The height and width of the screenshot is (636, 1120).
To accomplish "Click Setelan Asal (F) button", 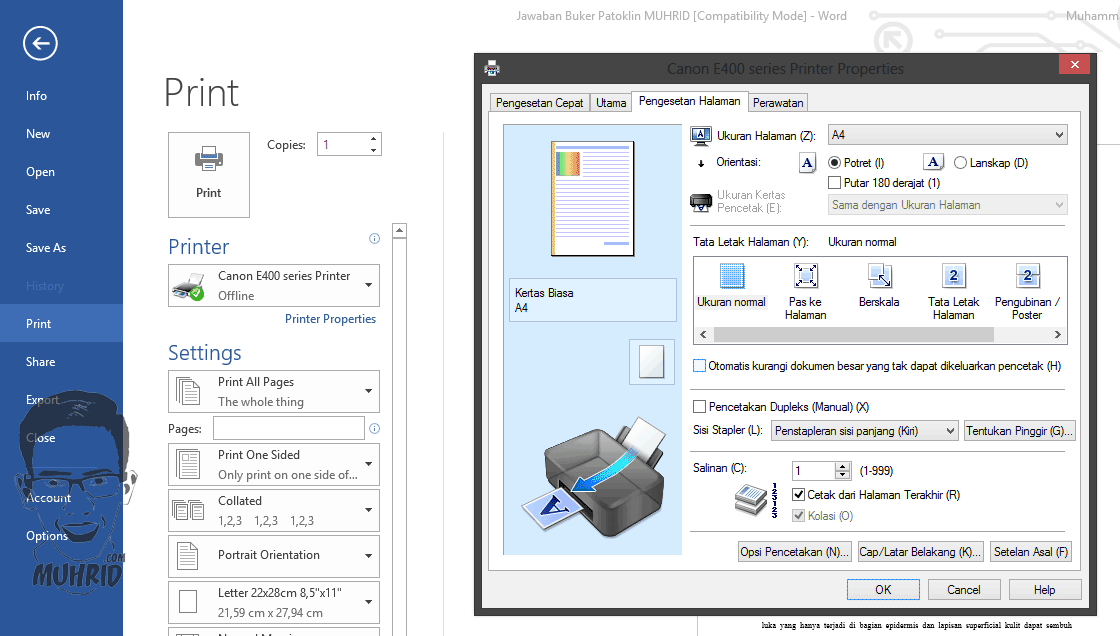I will (1031, 552).
